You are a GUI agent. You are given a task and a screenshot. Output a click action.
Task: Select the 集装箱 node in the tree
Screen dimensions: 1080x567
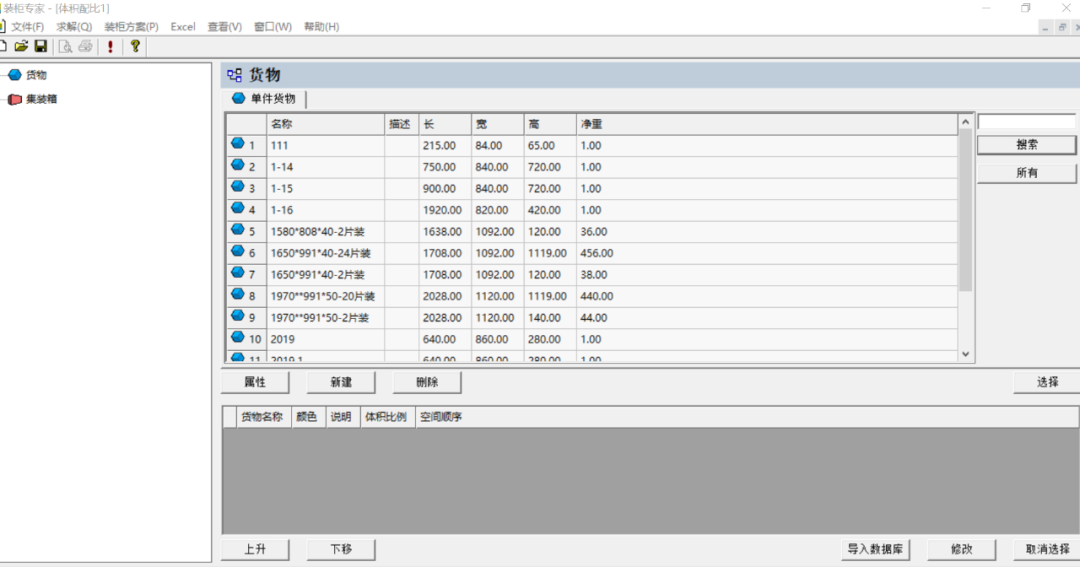coord(40,99)
